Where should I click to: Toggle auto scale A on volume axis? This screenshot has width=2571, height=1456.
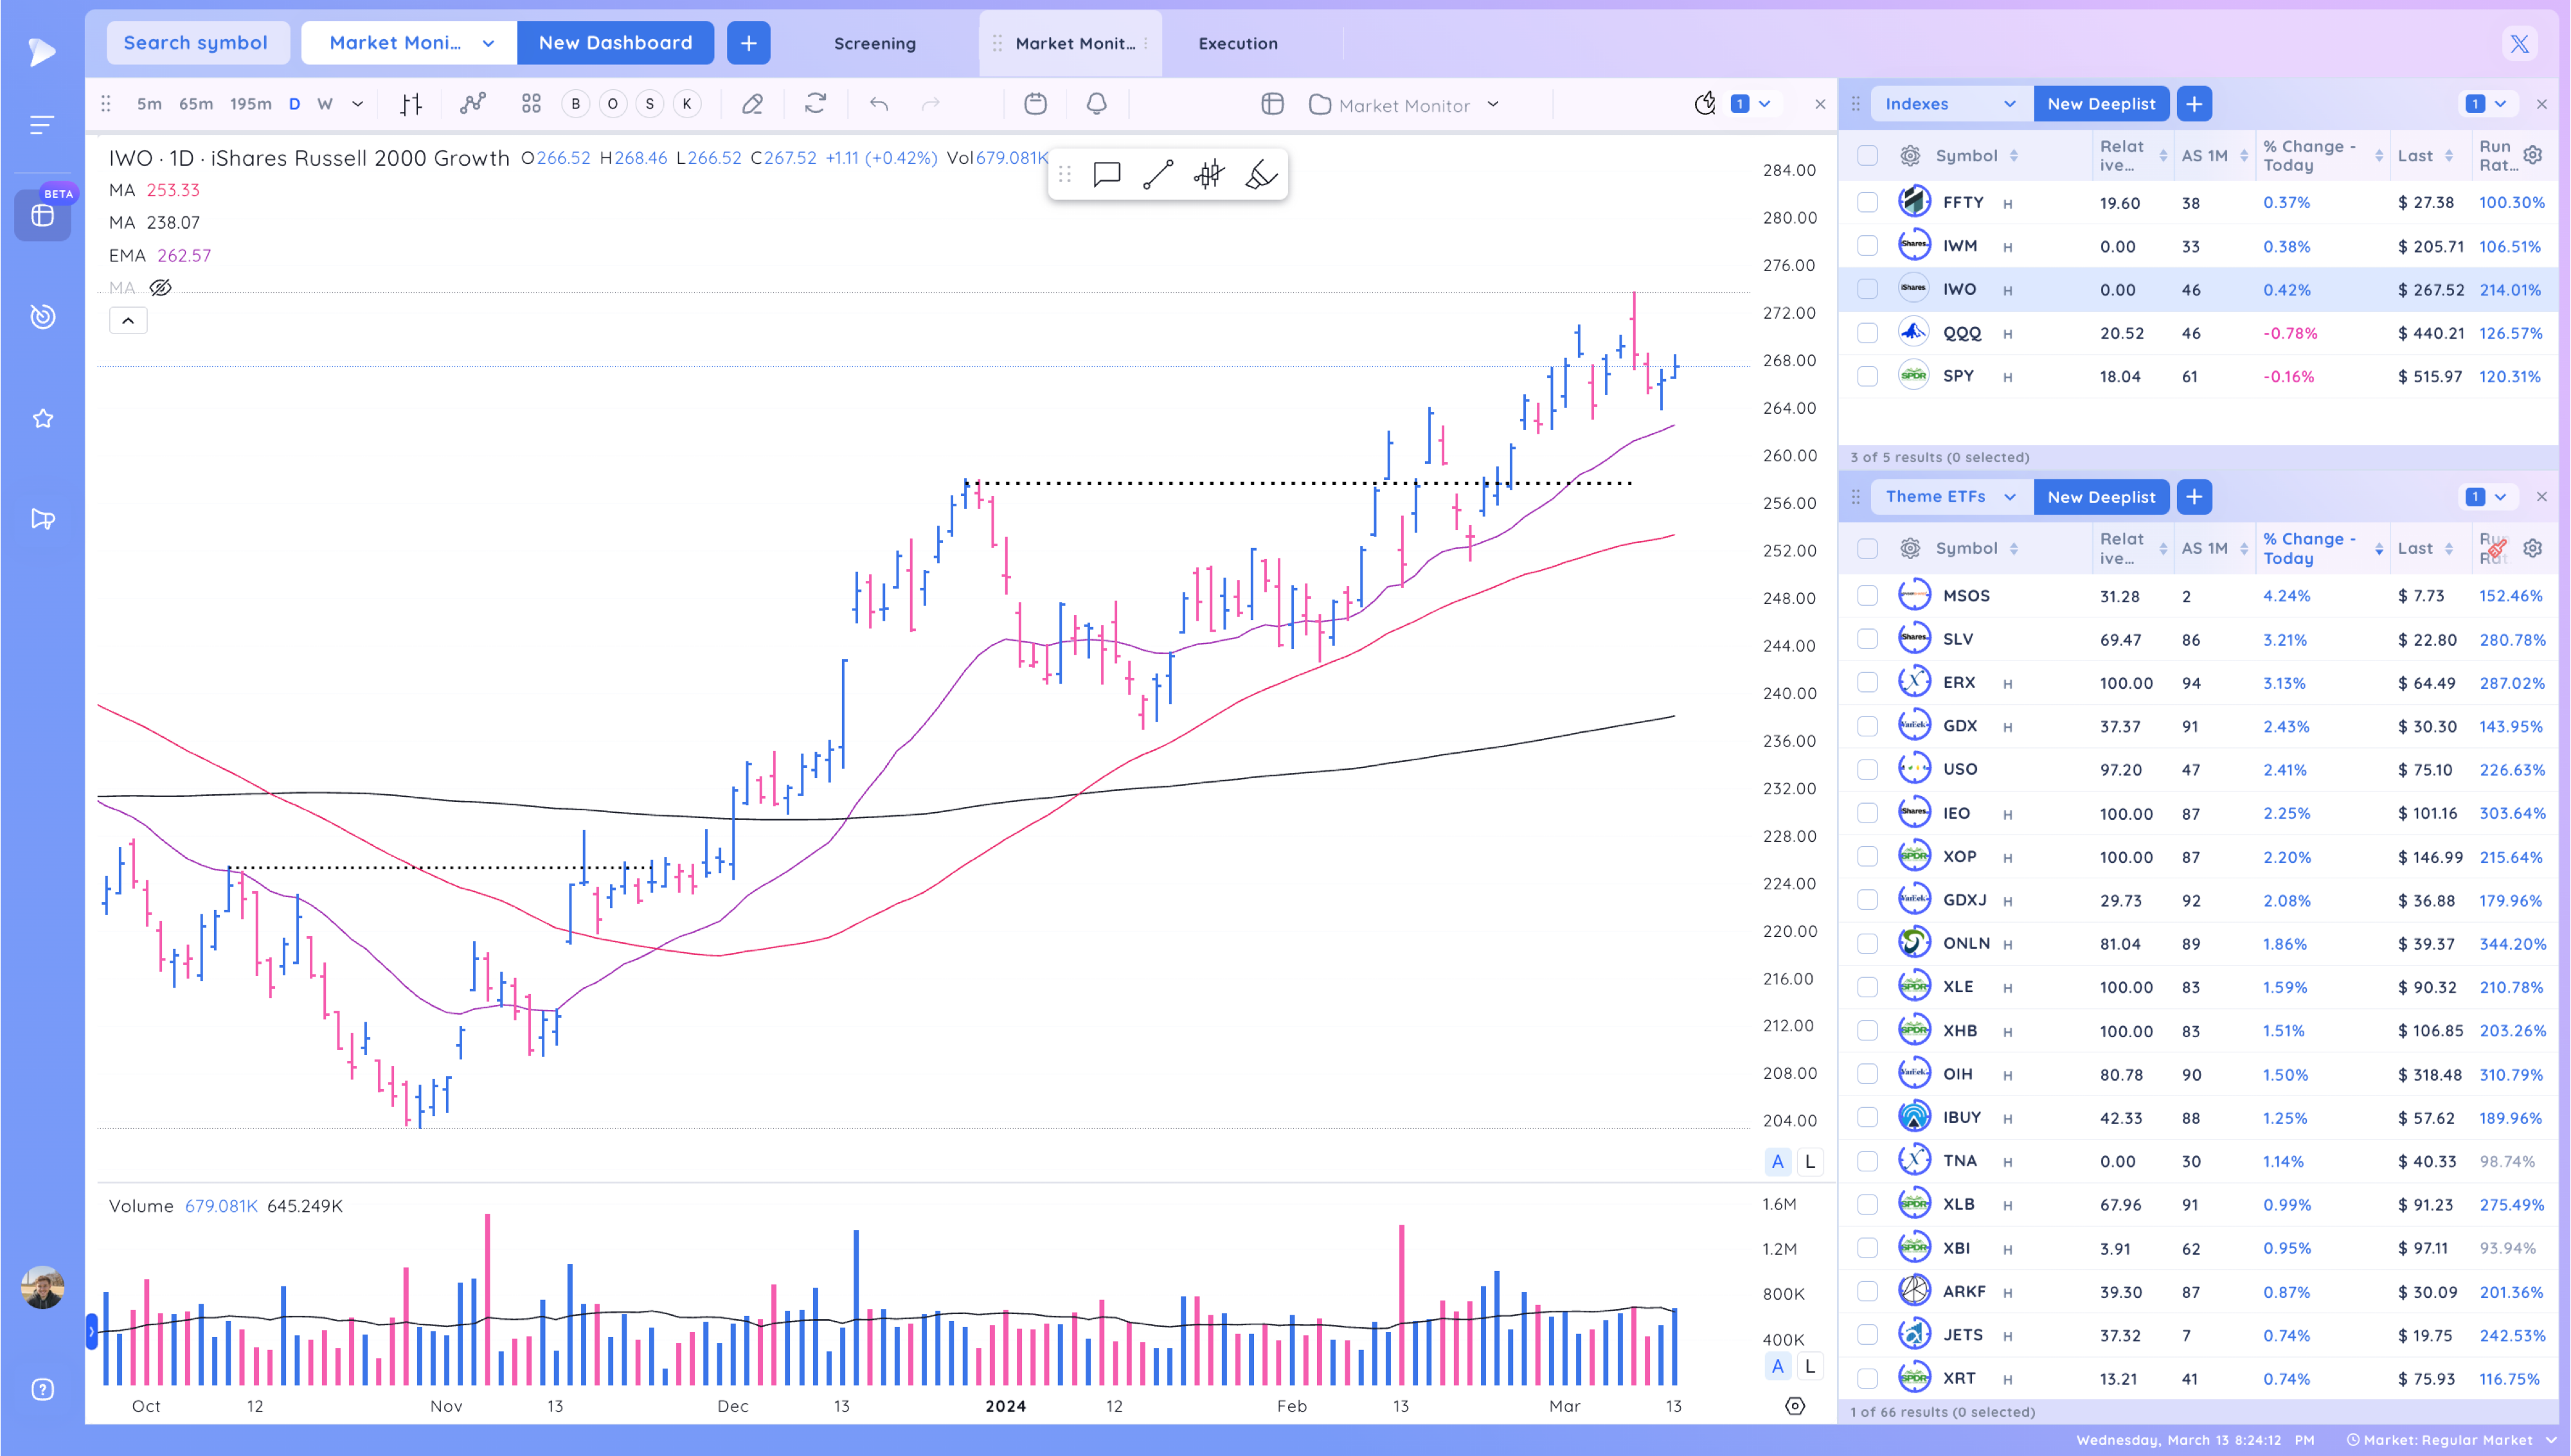1777,1367
